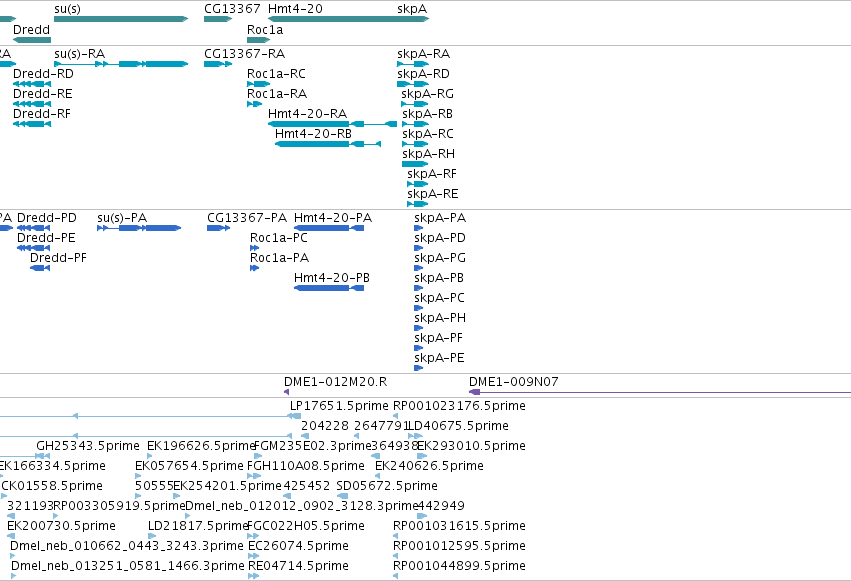Click the Dredd-PF protein label
The image size is (851, 581).
coord(58,258)
